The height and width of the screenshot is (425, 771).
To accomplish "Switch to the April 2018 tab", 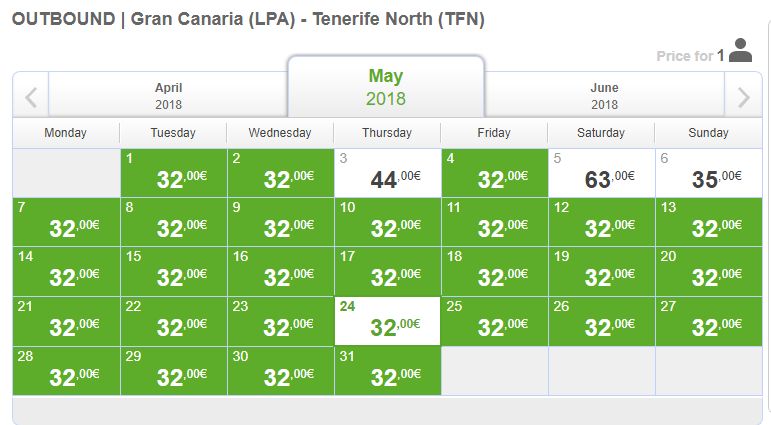I will tap(168, 95).
